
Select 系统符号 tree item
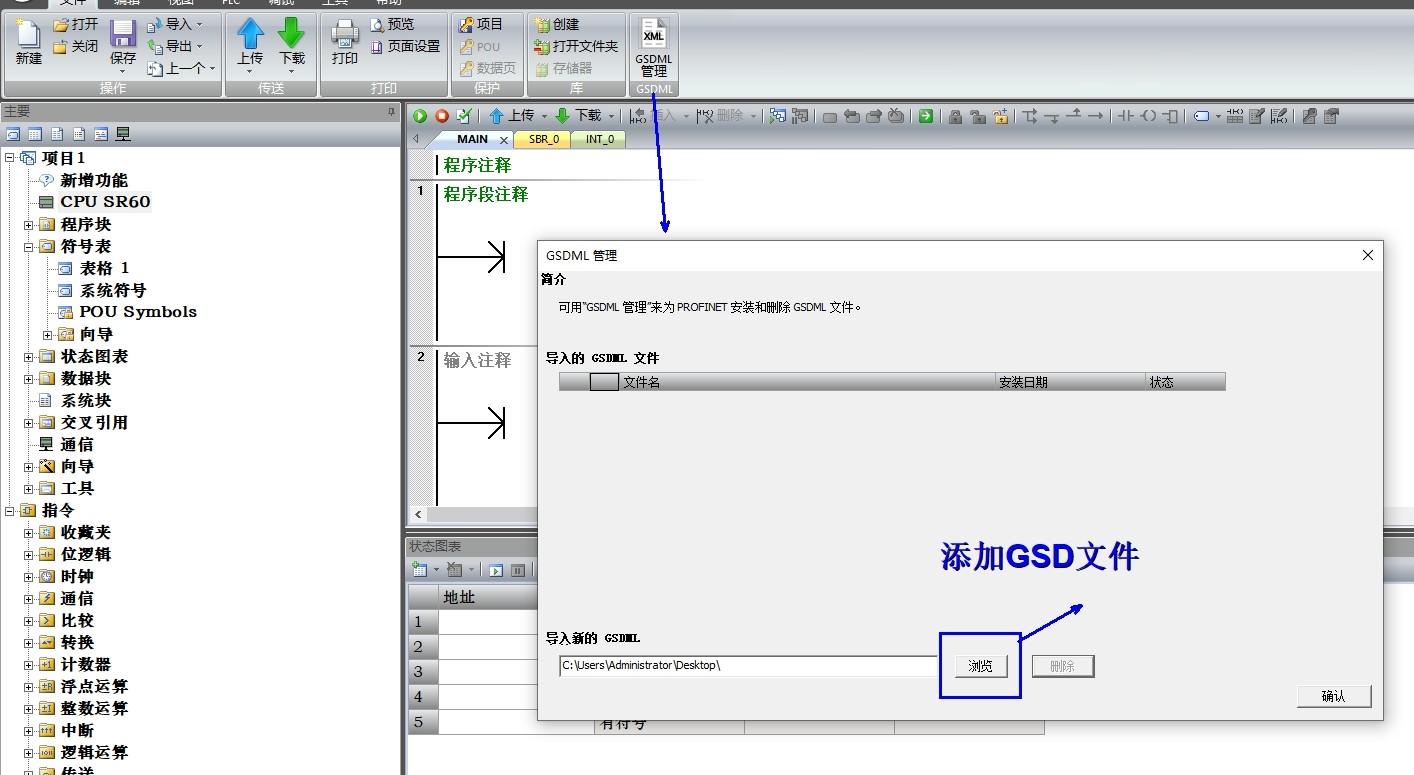click(x=113, y=290)
